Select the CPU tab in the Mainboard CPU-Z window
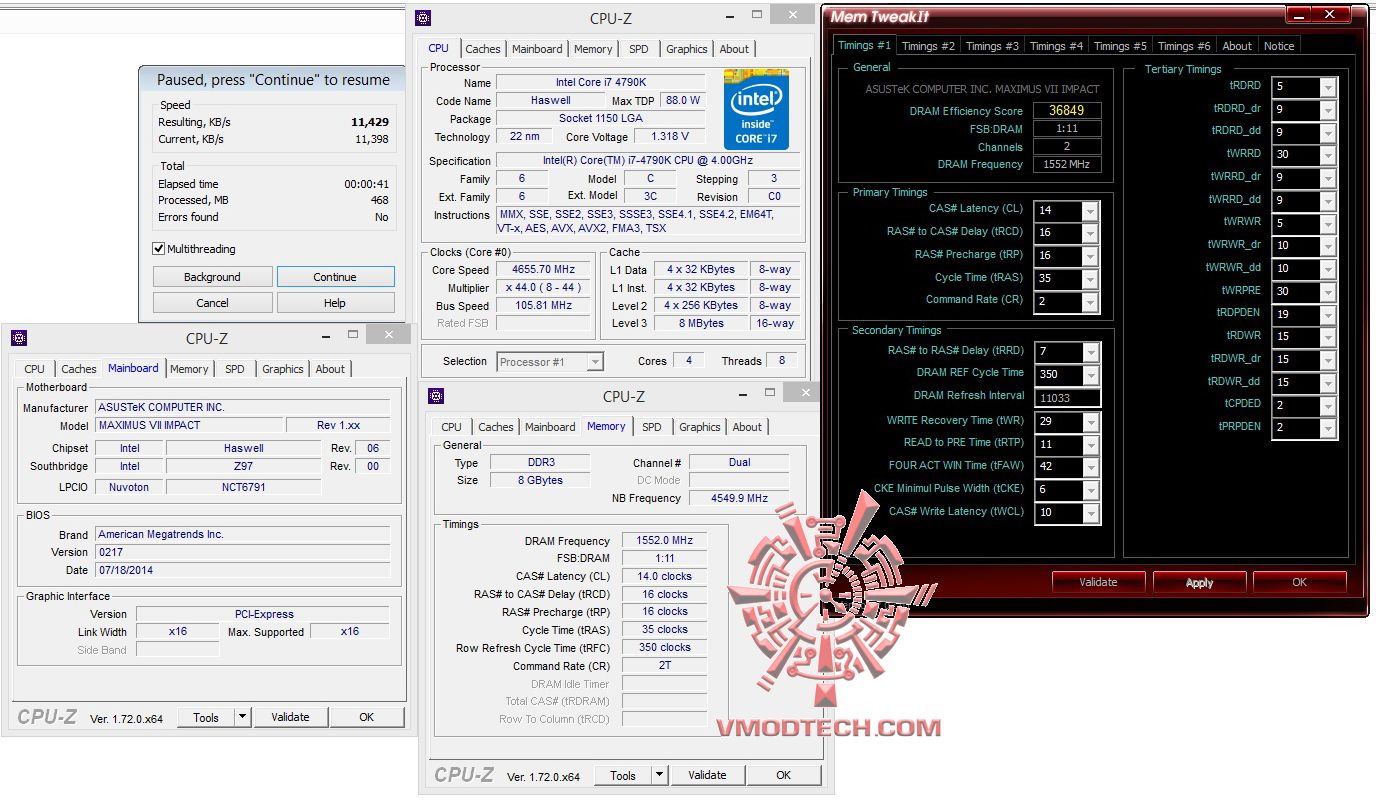This screenshot has height=810, width=1376. click(x=35, y=369)
